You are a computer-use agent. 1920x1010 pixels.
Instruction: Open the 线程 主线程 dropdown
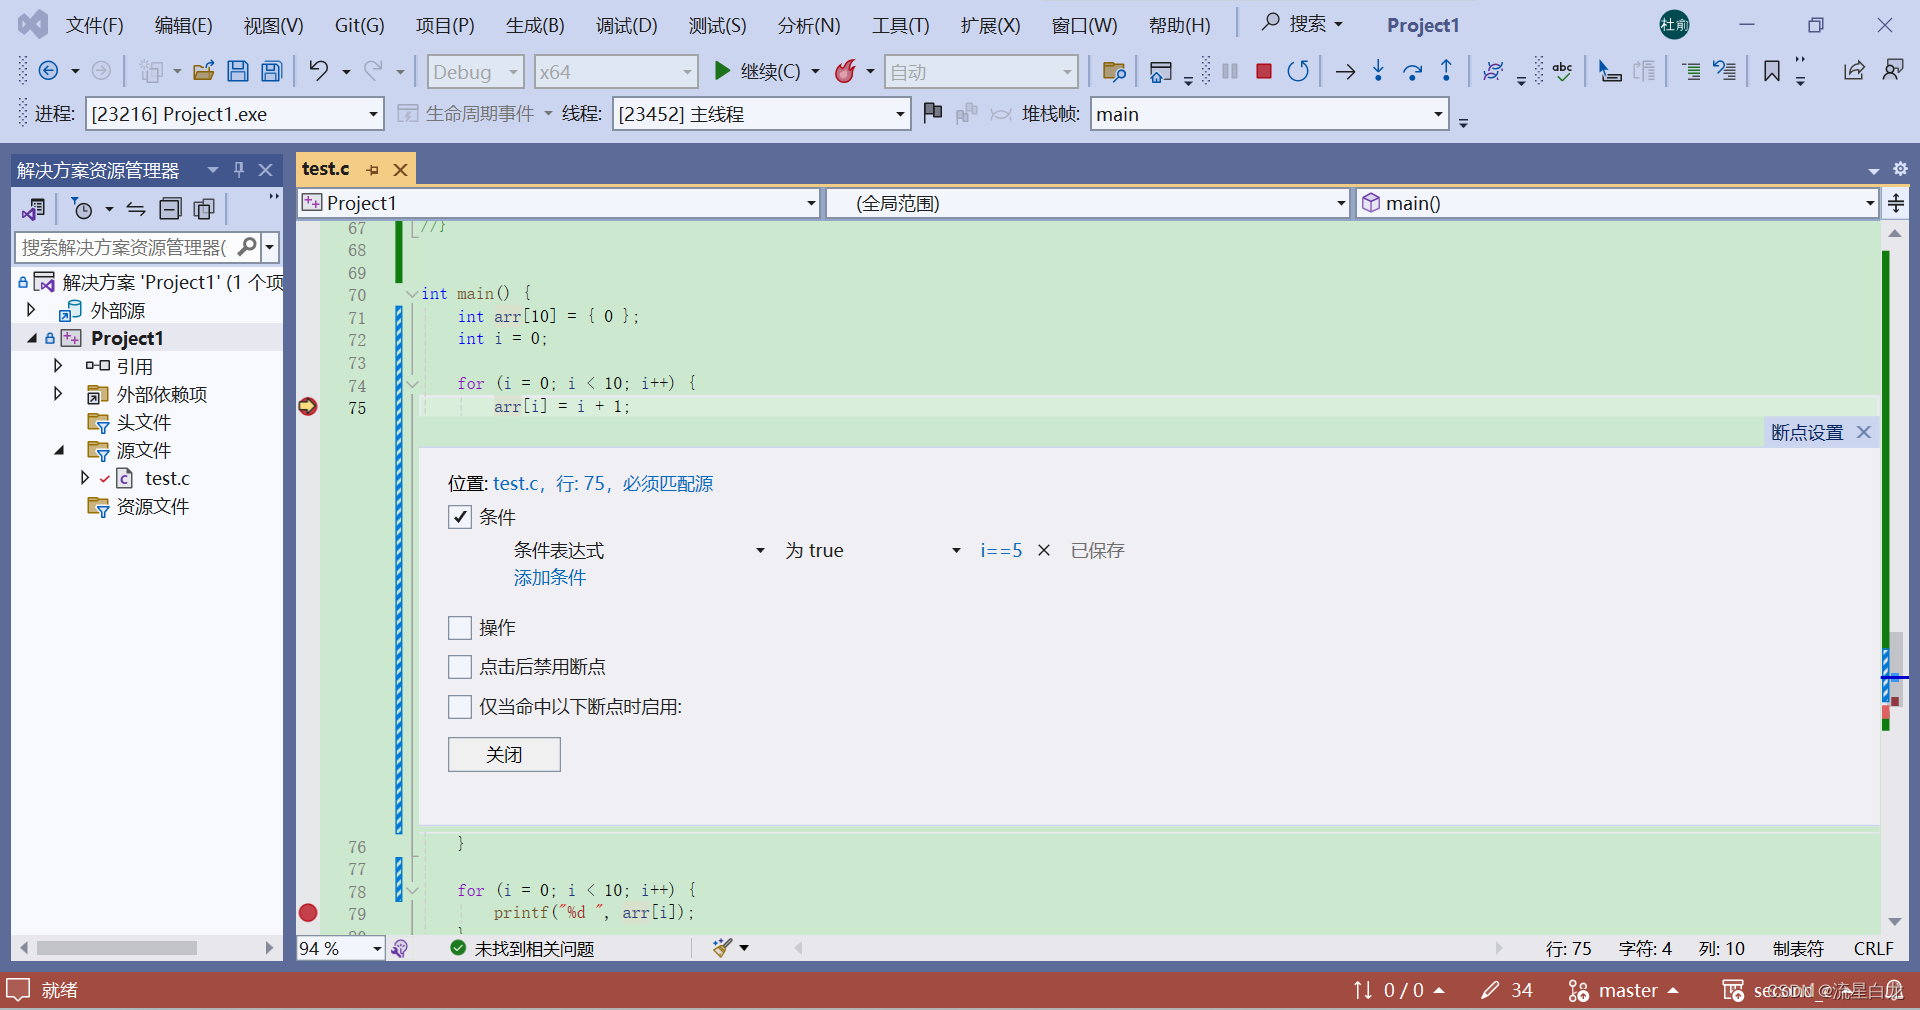click(x=900, y=114)
